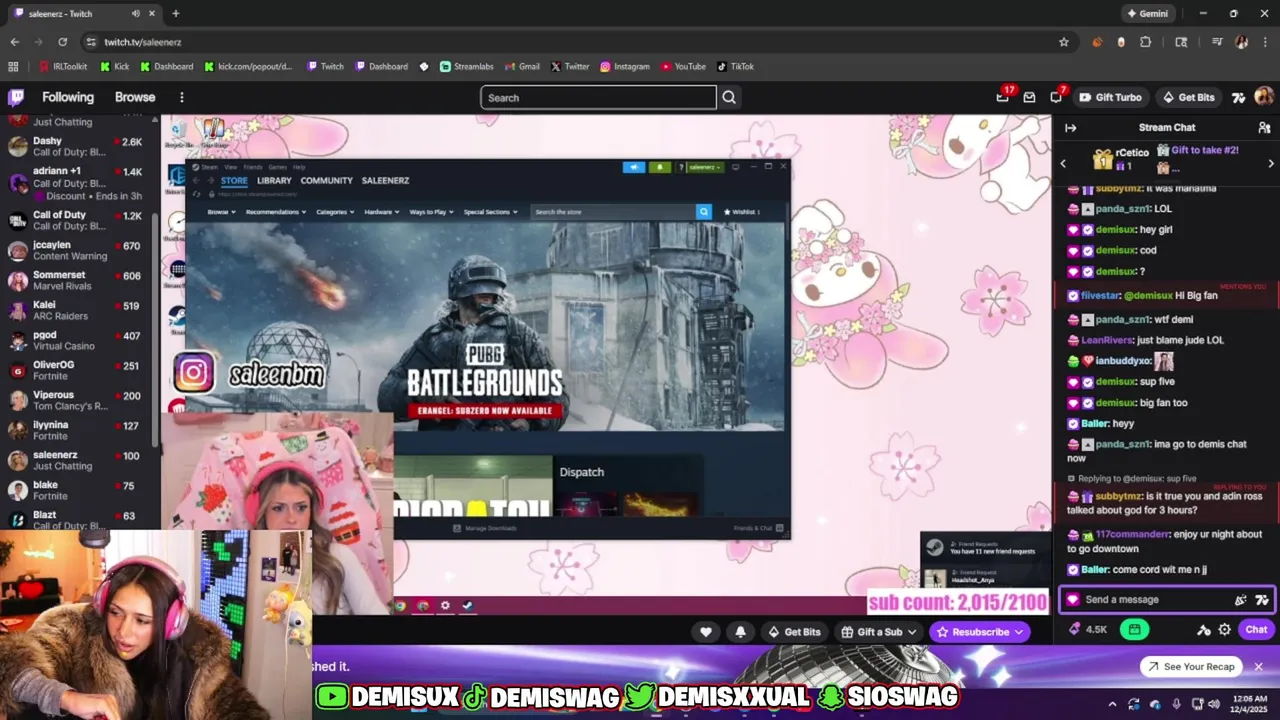The image size is (1280, 720).
Task: Click the Steam store search magnifier
Action: 704,212
